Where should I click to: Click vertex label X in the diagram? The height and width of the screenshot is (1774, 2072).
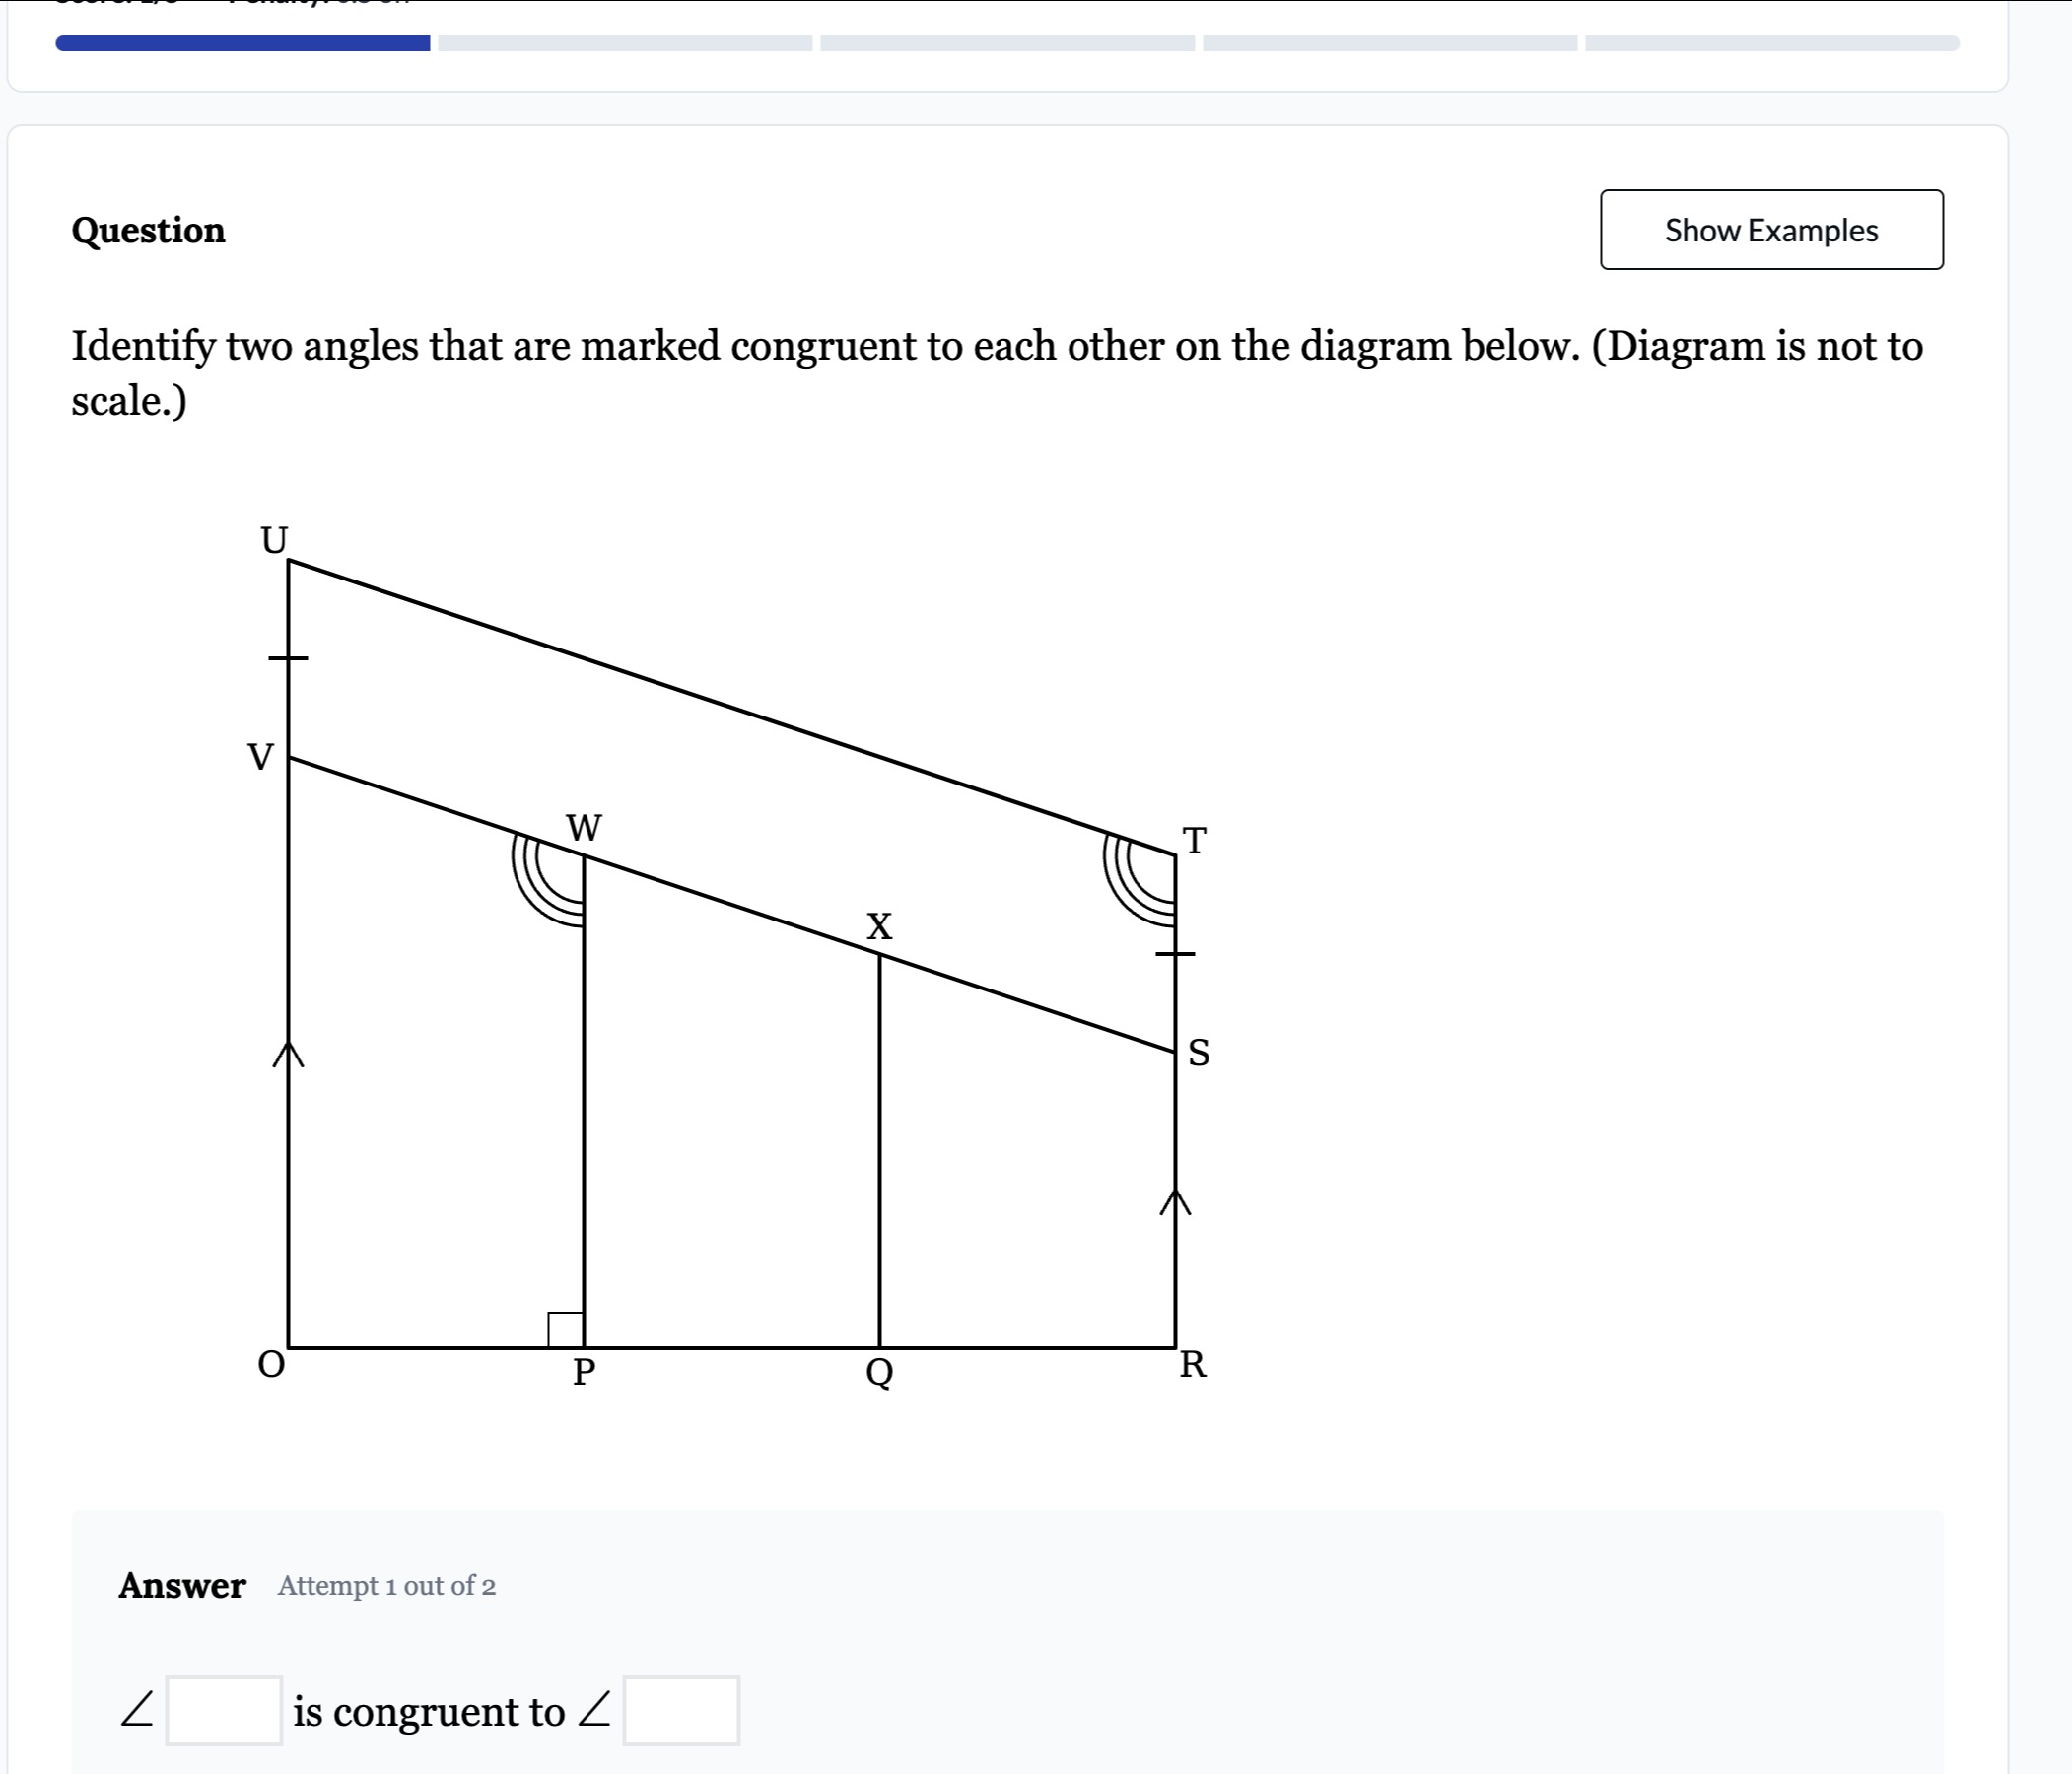point(879,927)
